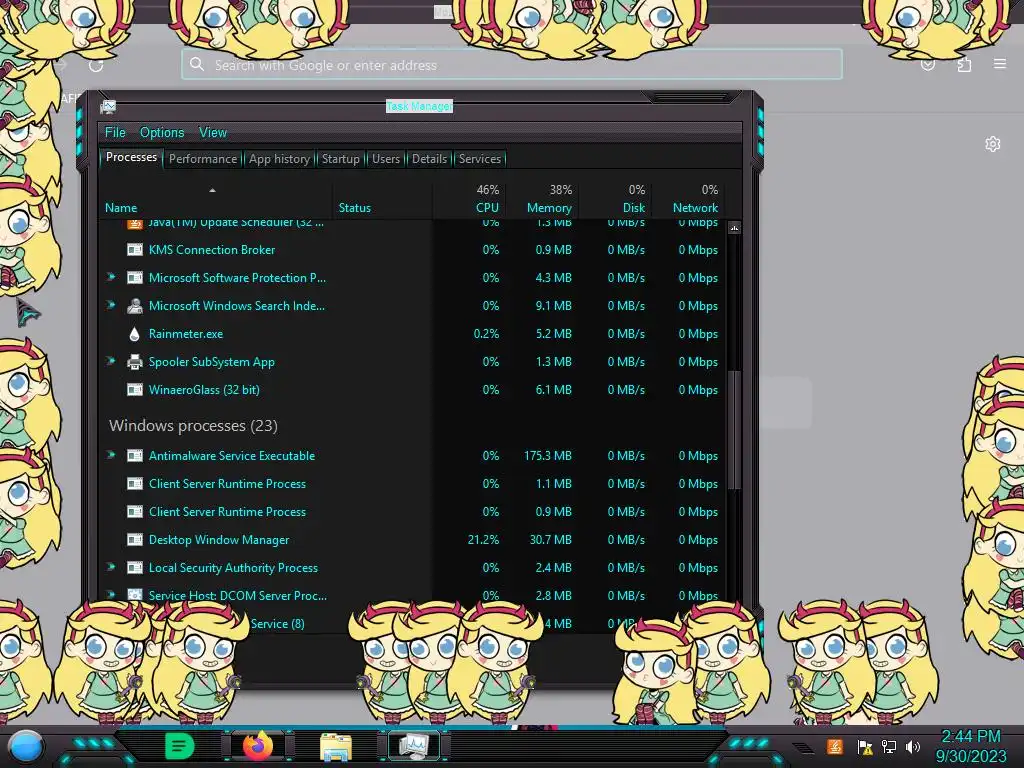
Task: Select the Processes tab
Action: [x=131, y=157]
